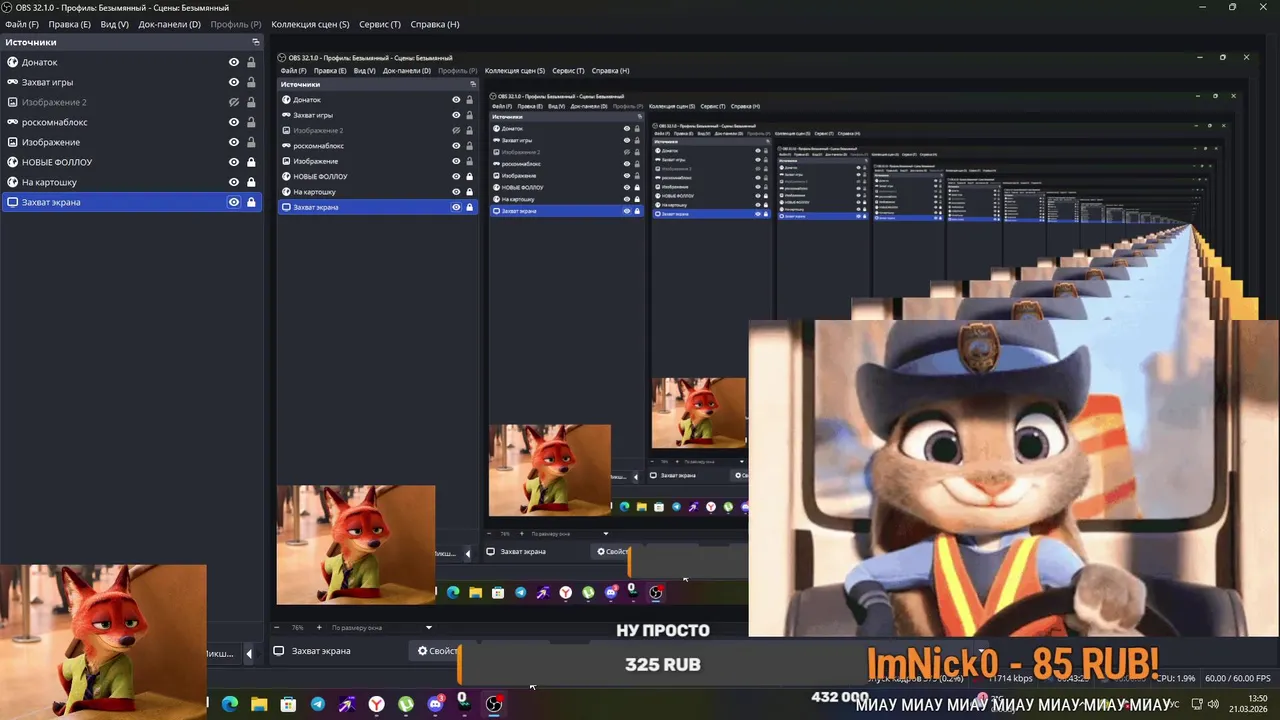Open Telegram from the taskbar

[x=318, y=704]
